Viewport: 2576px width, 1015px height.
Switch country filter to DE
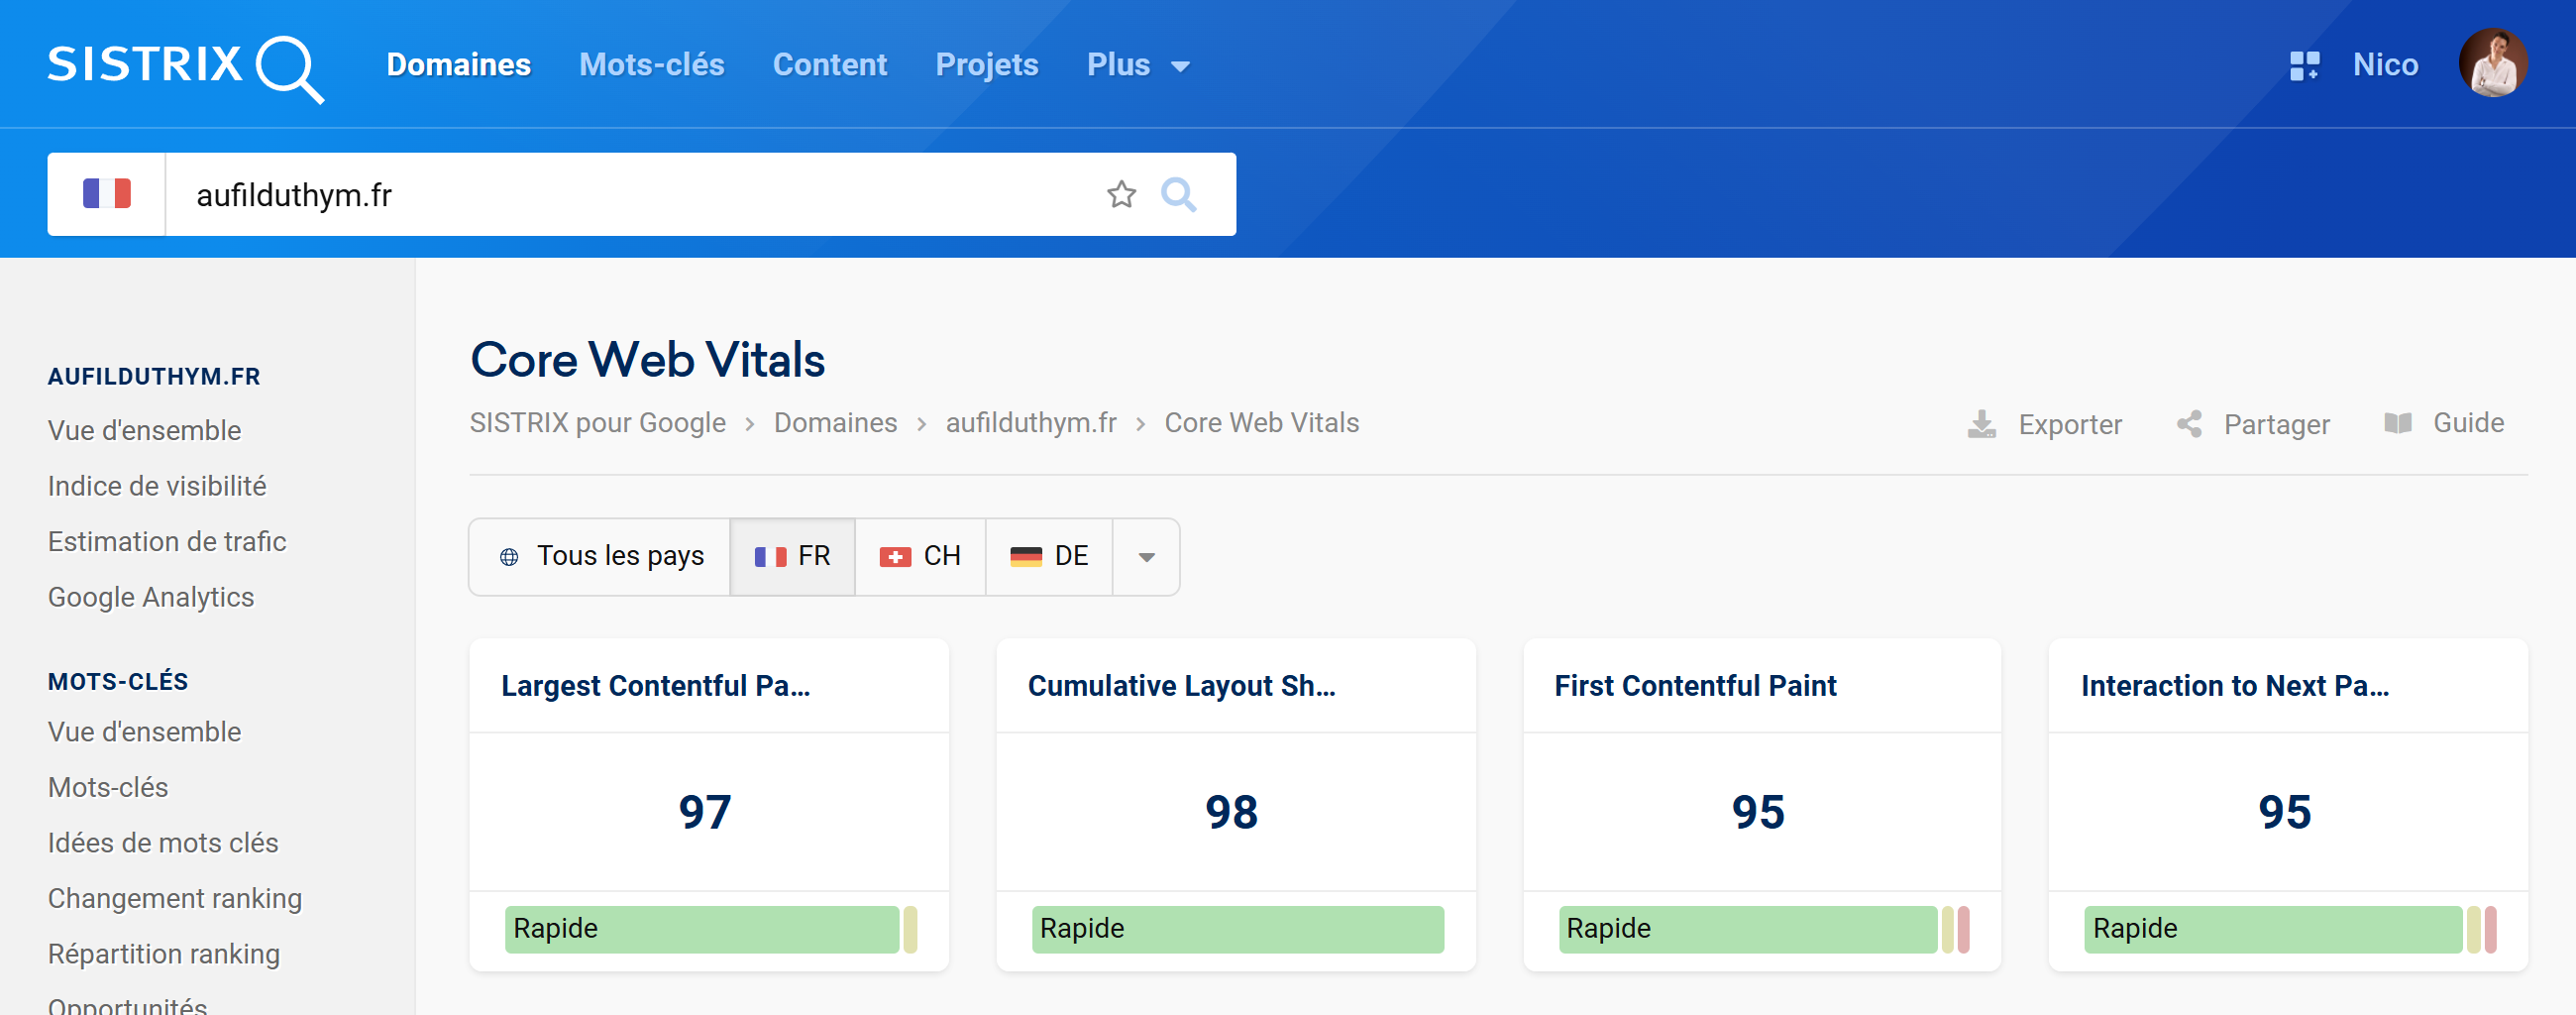1049,556
